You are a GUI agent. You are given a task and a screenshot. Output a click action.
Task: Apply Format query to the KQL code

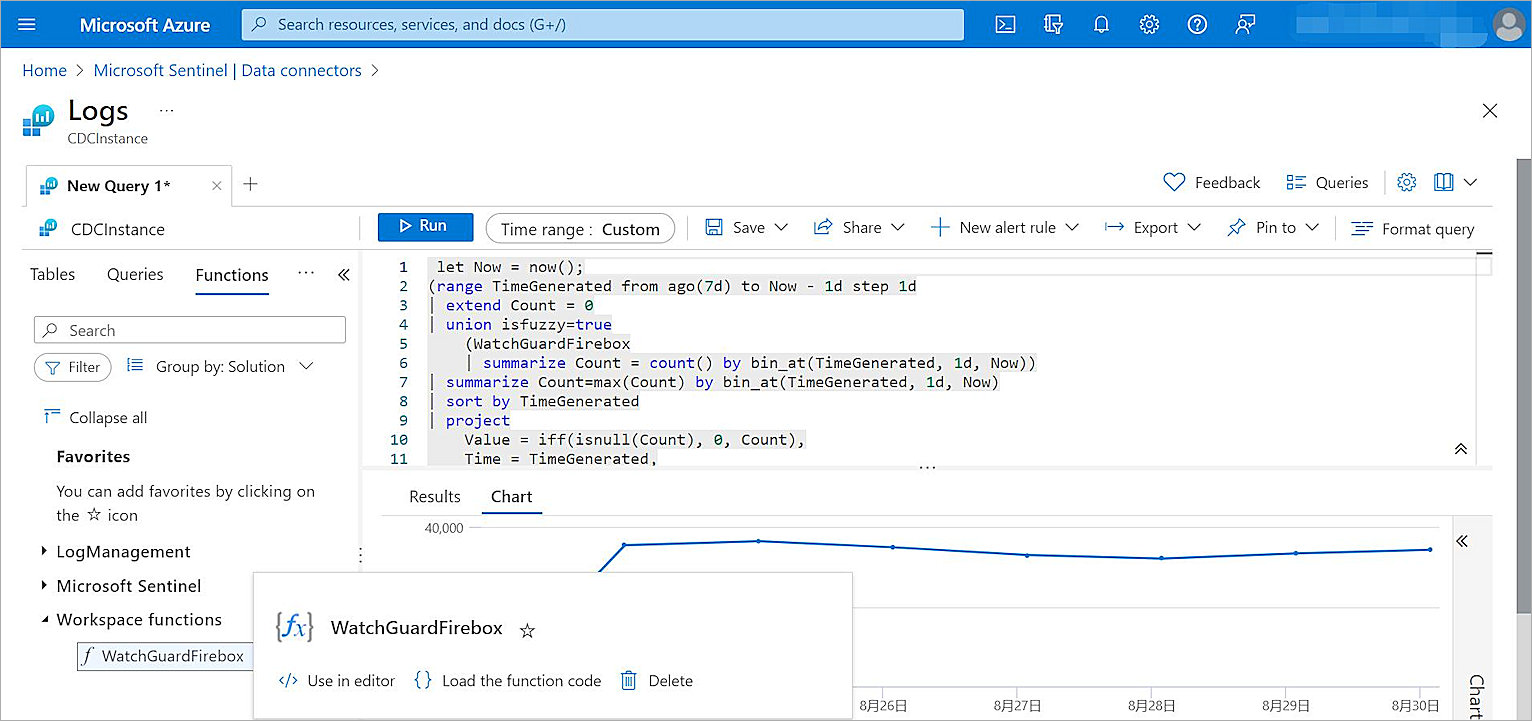1413,228
